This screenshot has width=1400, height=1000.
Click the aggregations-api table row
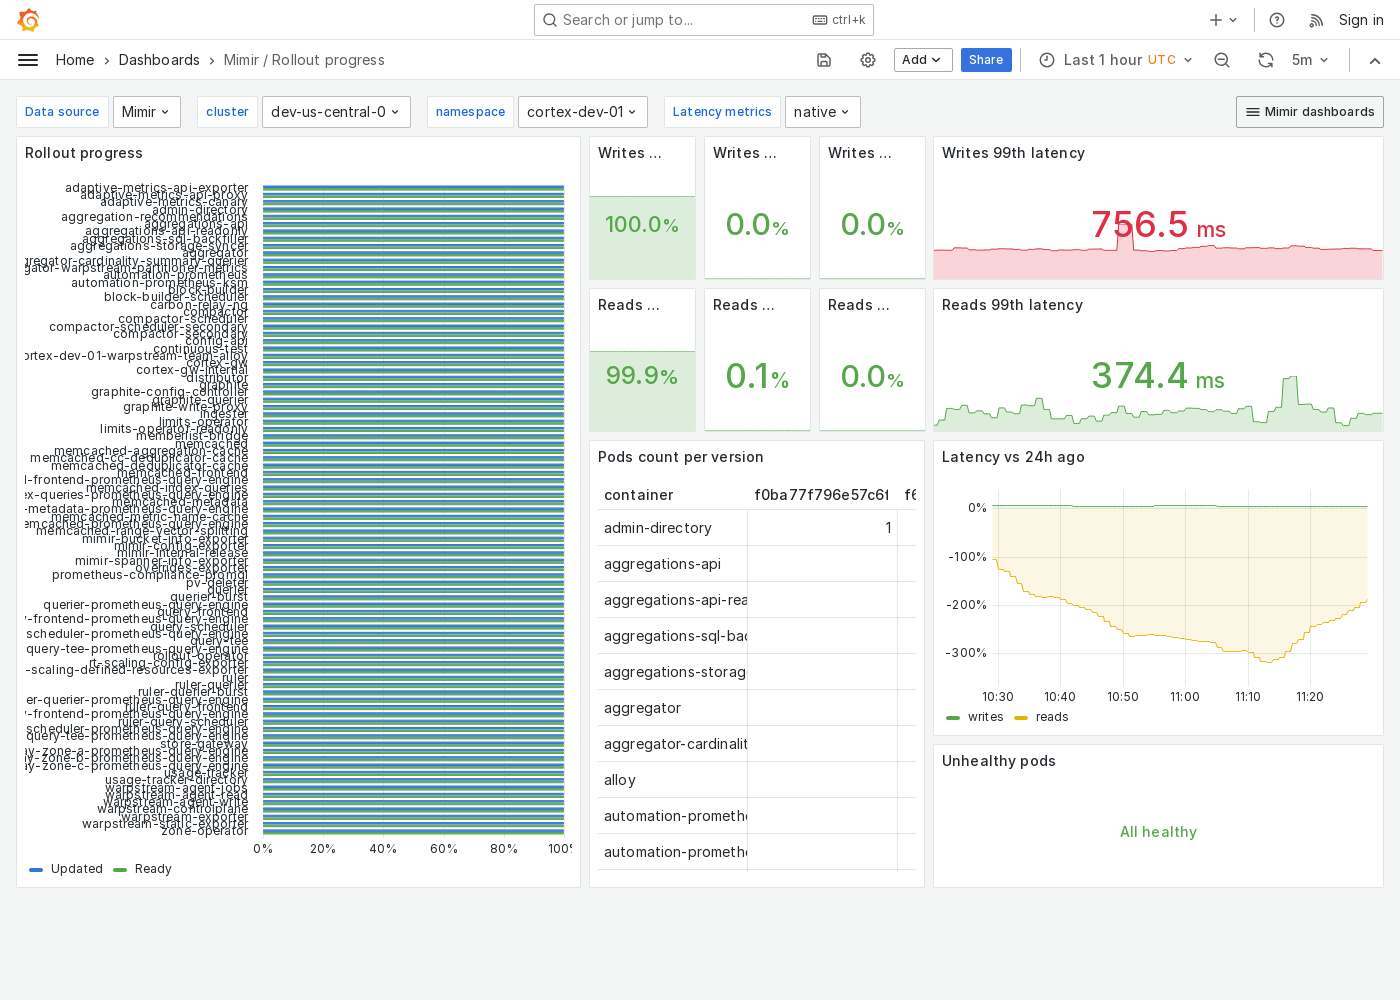(757, 564)
